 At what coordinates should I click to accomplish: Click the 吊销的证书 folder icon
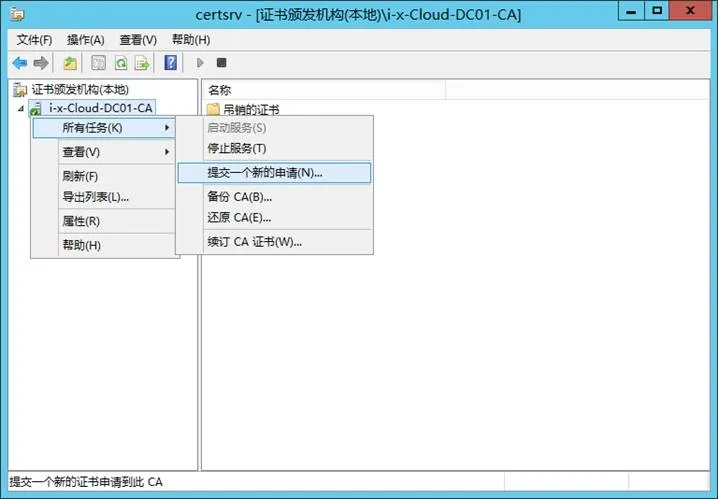point(213,109)
